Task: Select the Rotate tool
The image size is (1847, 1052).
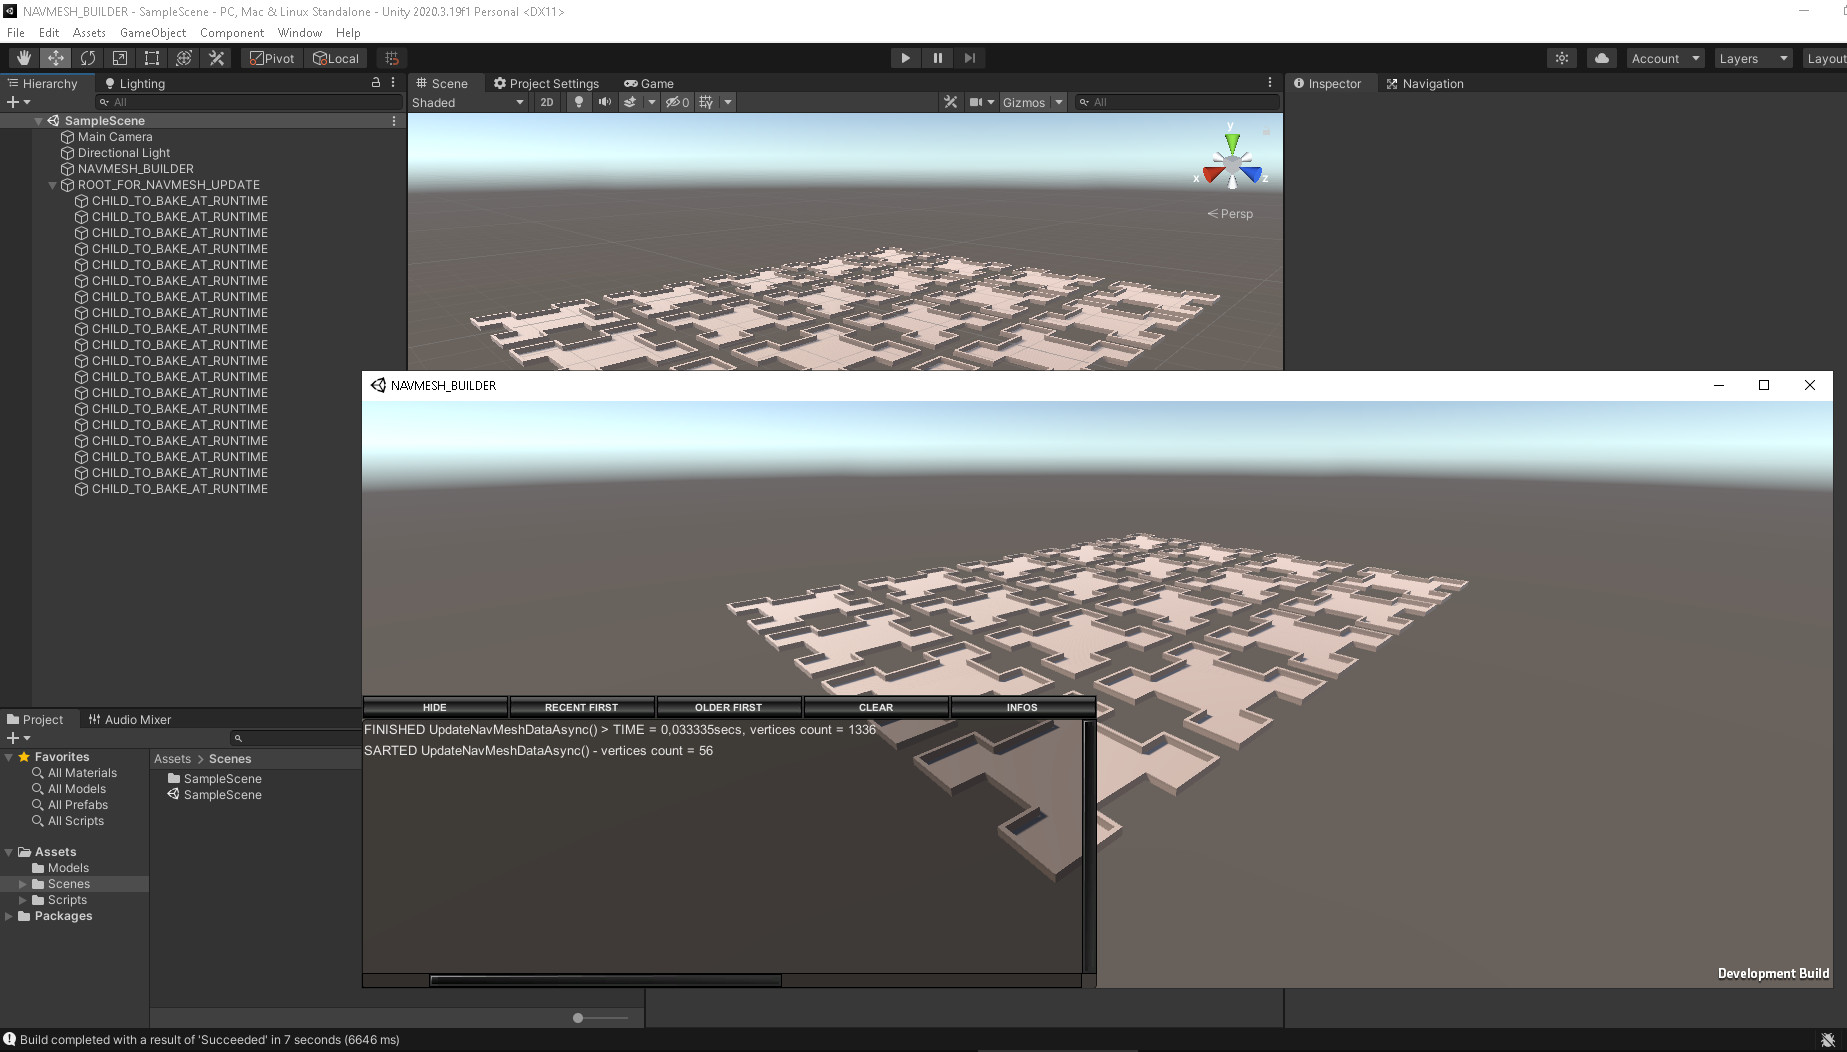Action: click(87, 57)
